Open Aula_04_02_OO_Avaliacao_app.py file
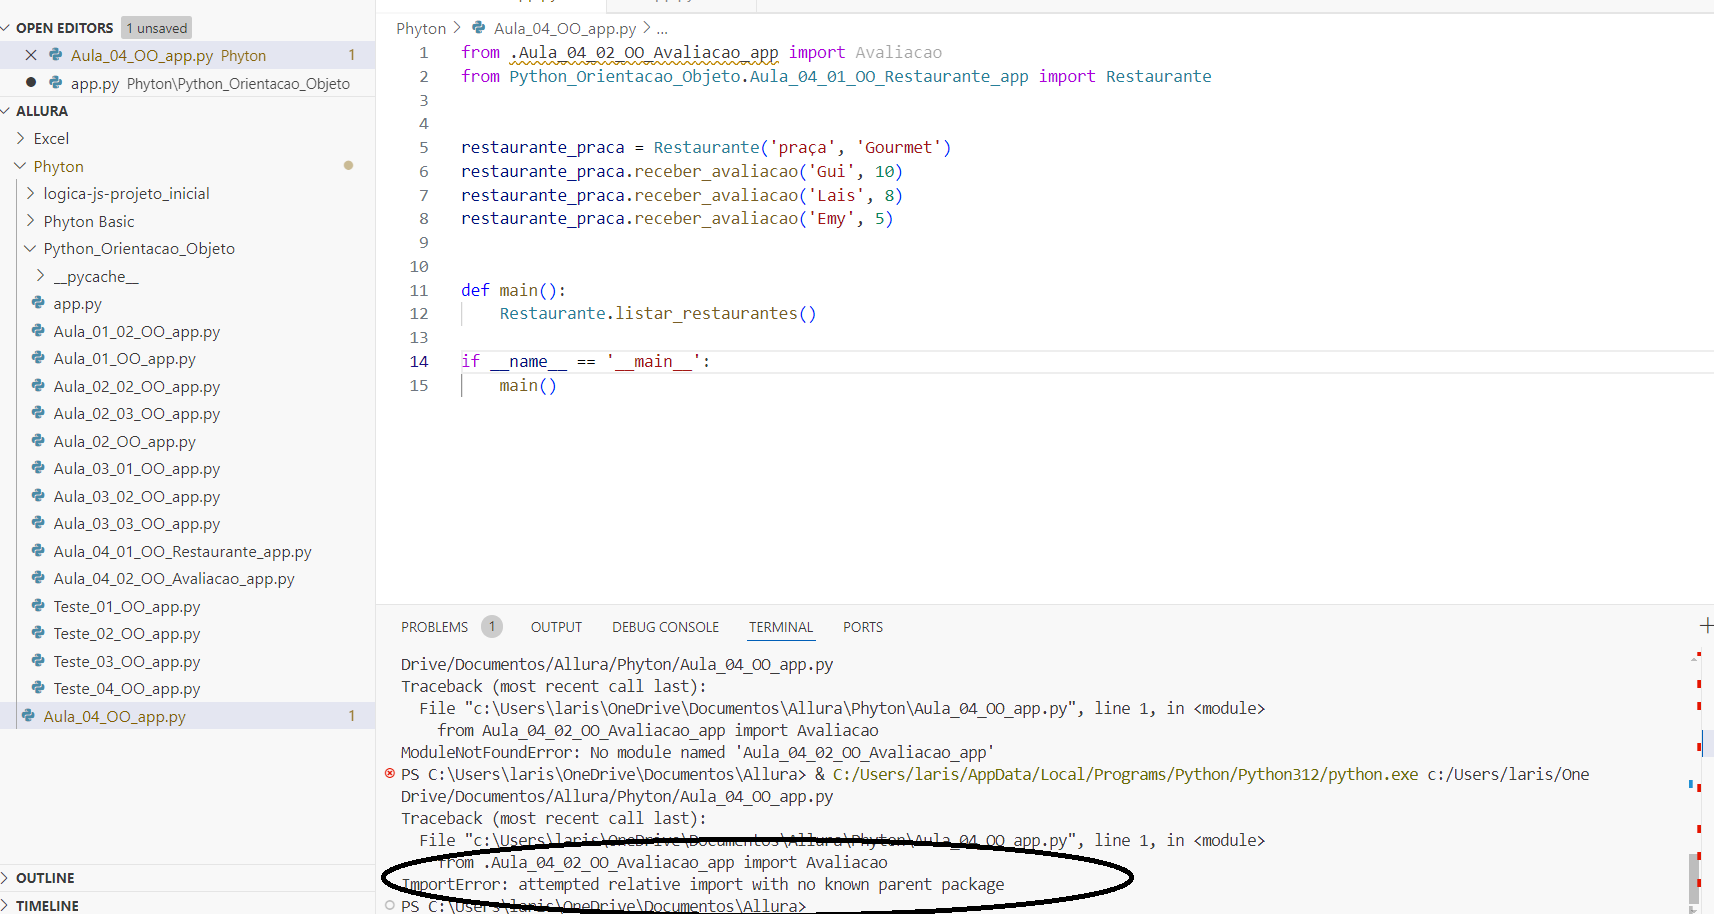Image resolution: width=1714 pixels, height=914 pixels. click(x=174, y=578)
